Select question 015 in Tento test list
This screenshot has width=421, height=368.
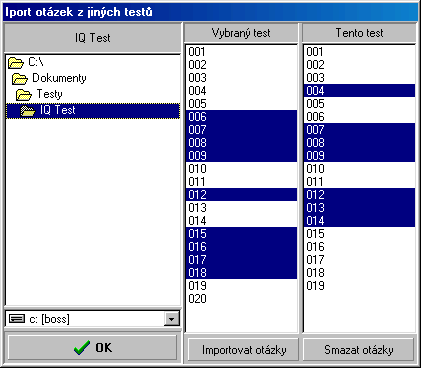pyautogui.click(x=360, y=234)
